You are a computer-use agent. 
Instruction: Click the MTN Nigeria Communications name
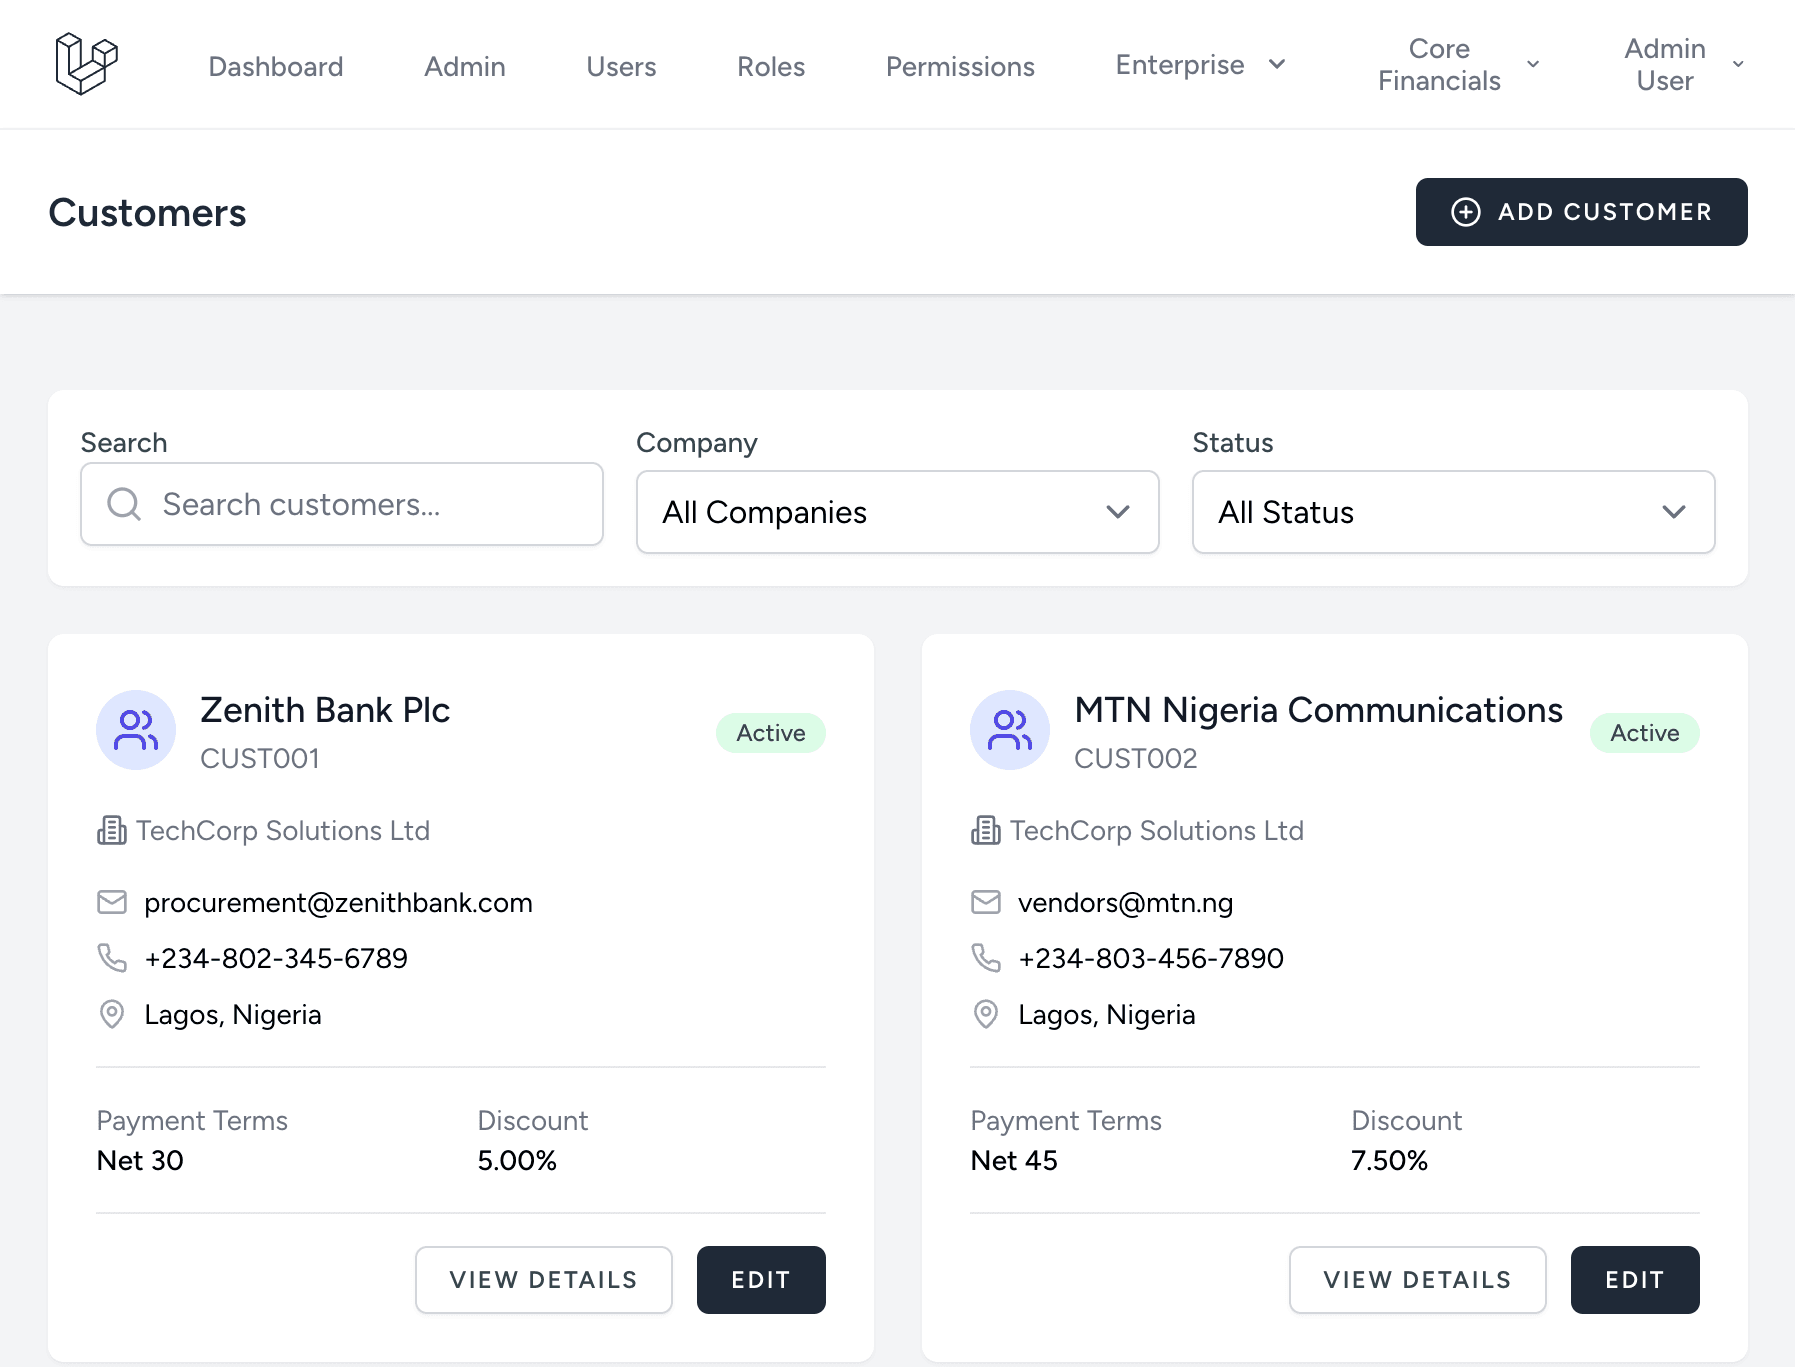click(1318, 710)
